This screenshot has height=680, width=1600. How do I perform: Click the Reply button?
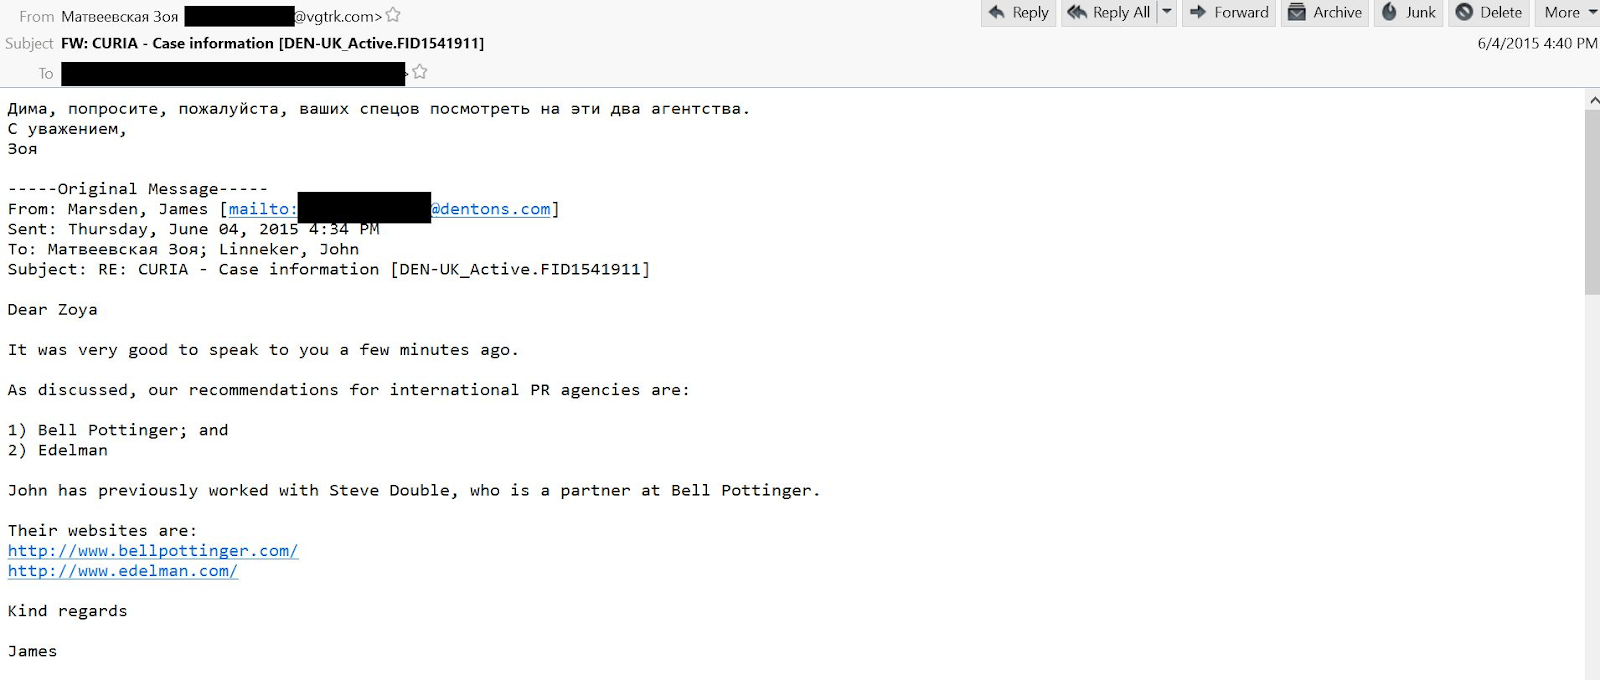pos(1018,13)
